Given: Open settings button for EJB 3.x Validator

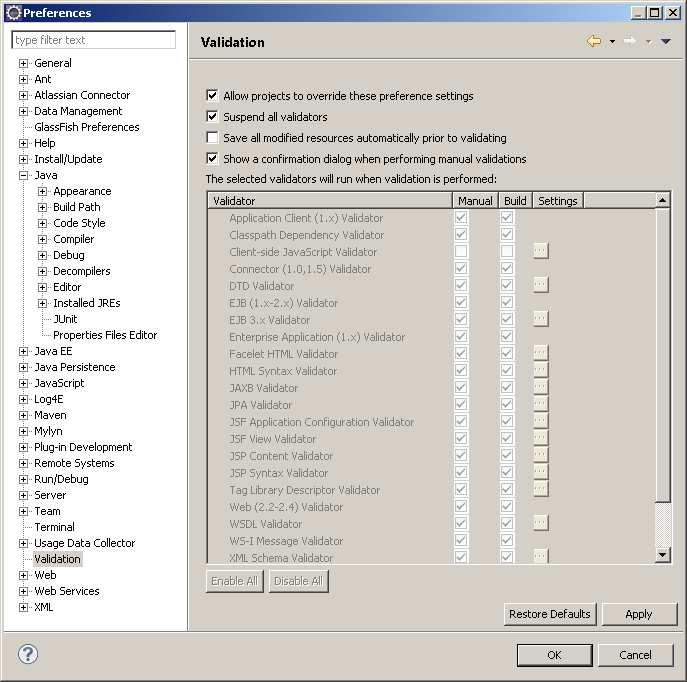Looking at the screenshot, I should coord(541,318).
